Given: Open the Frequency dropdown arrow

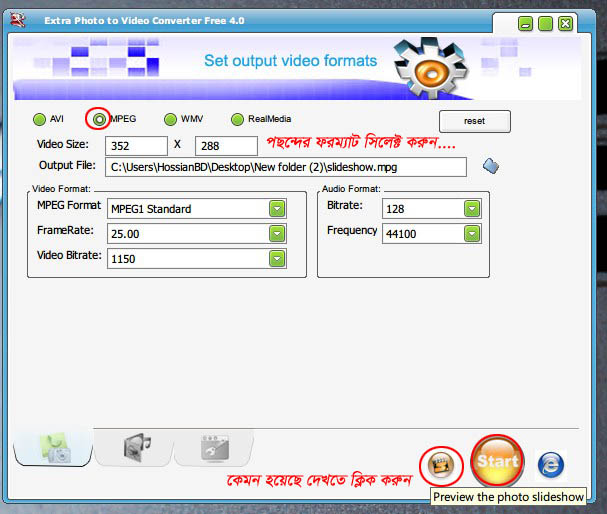Looking at the screenshot, I should tap(472, 234).
